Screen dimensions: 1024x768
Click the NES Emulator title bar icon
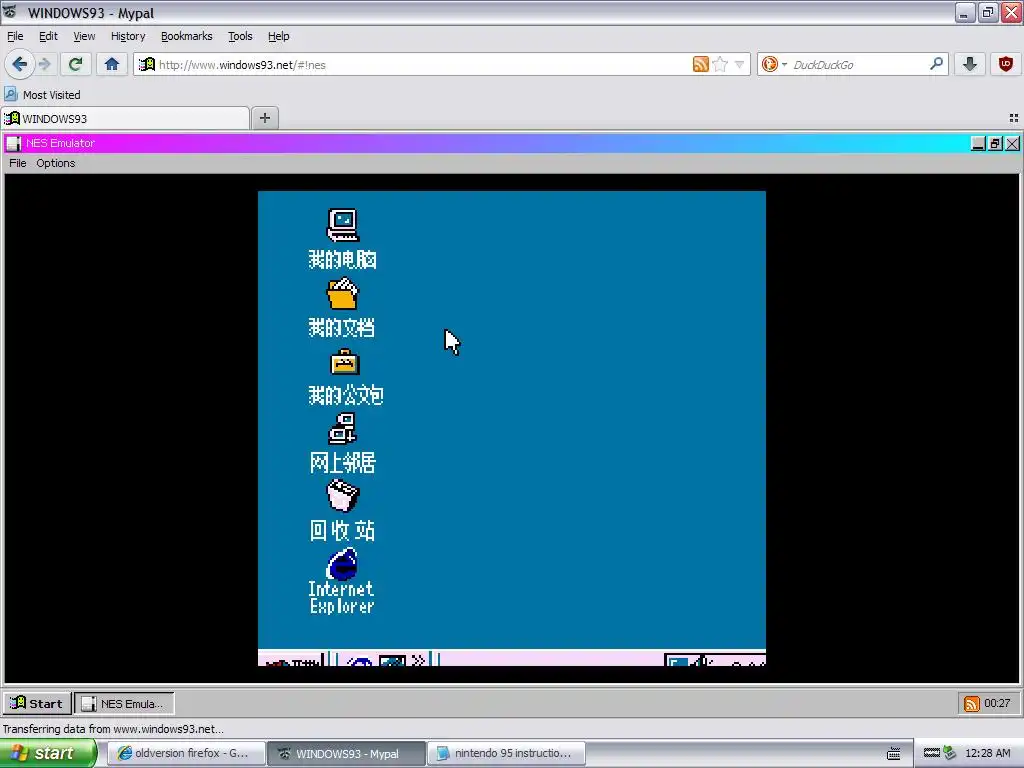coord(14,144)
